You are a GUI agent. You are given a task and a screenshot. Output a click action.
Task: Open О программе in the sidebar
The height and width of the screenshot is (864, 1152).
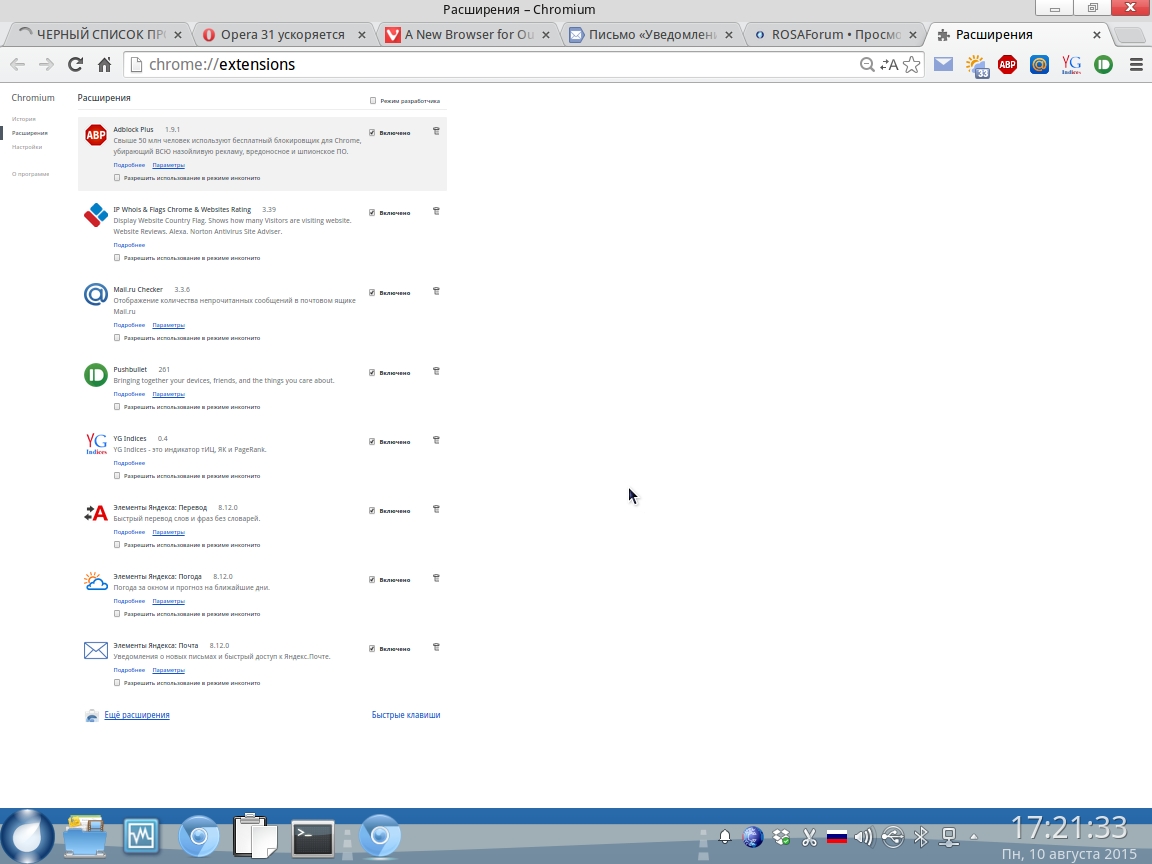point(30,174)
